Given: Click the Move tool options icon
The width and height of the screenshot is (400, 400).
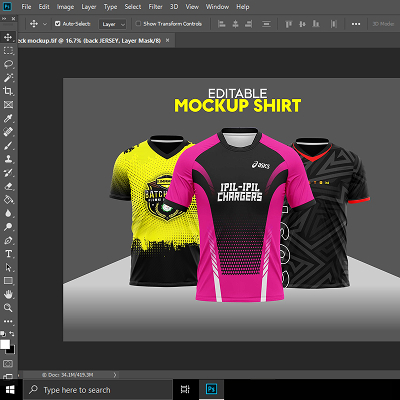Looking at the screenshot, I should pyautogui.click(x=34, y=24).
